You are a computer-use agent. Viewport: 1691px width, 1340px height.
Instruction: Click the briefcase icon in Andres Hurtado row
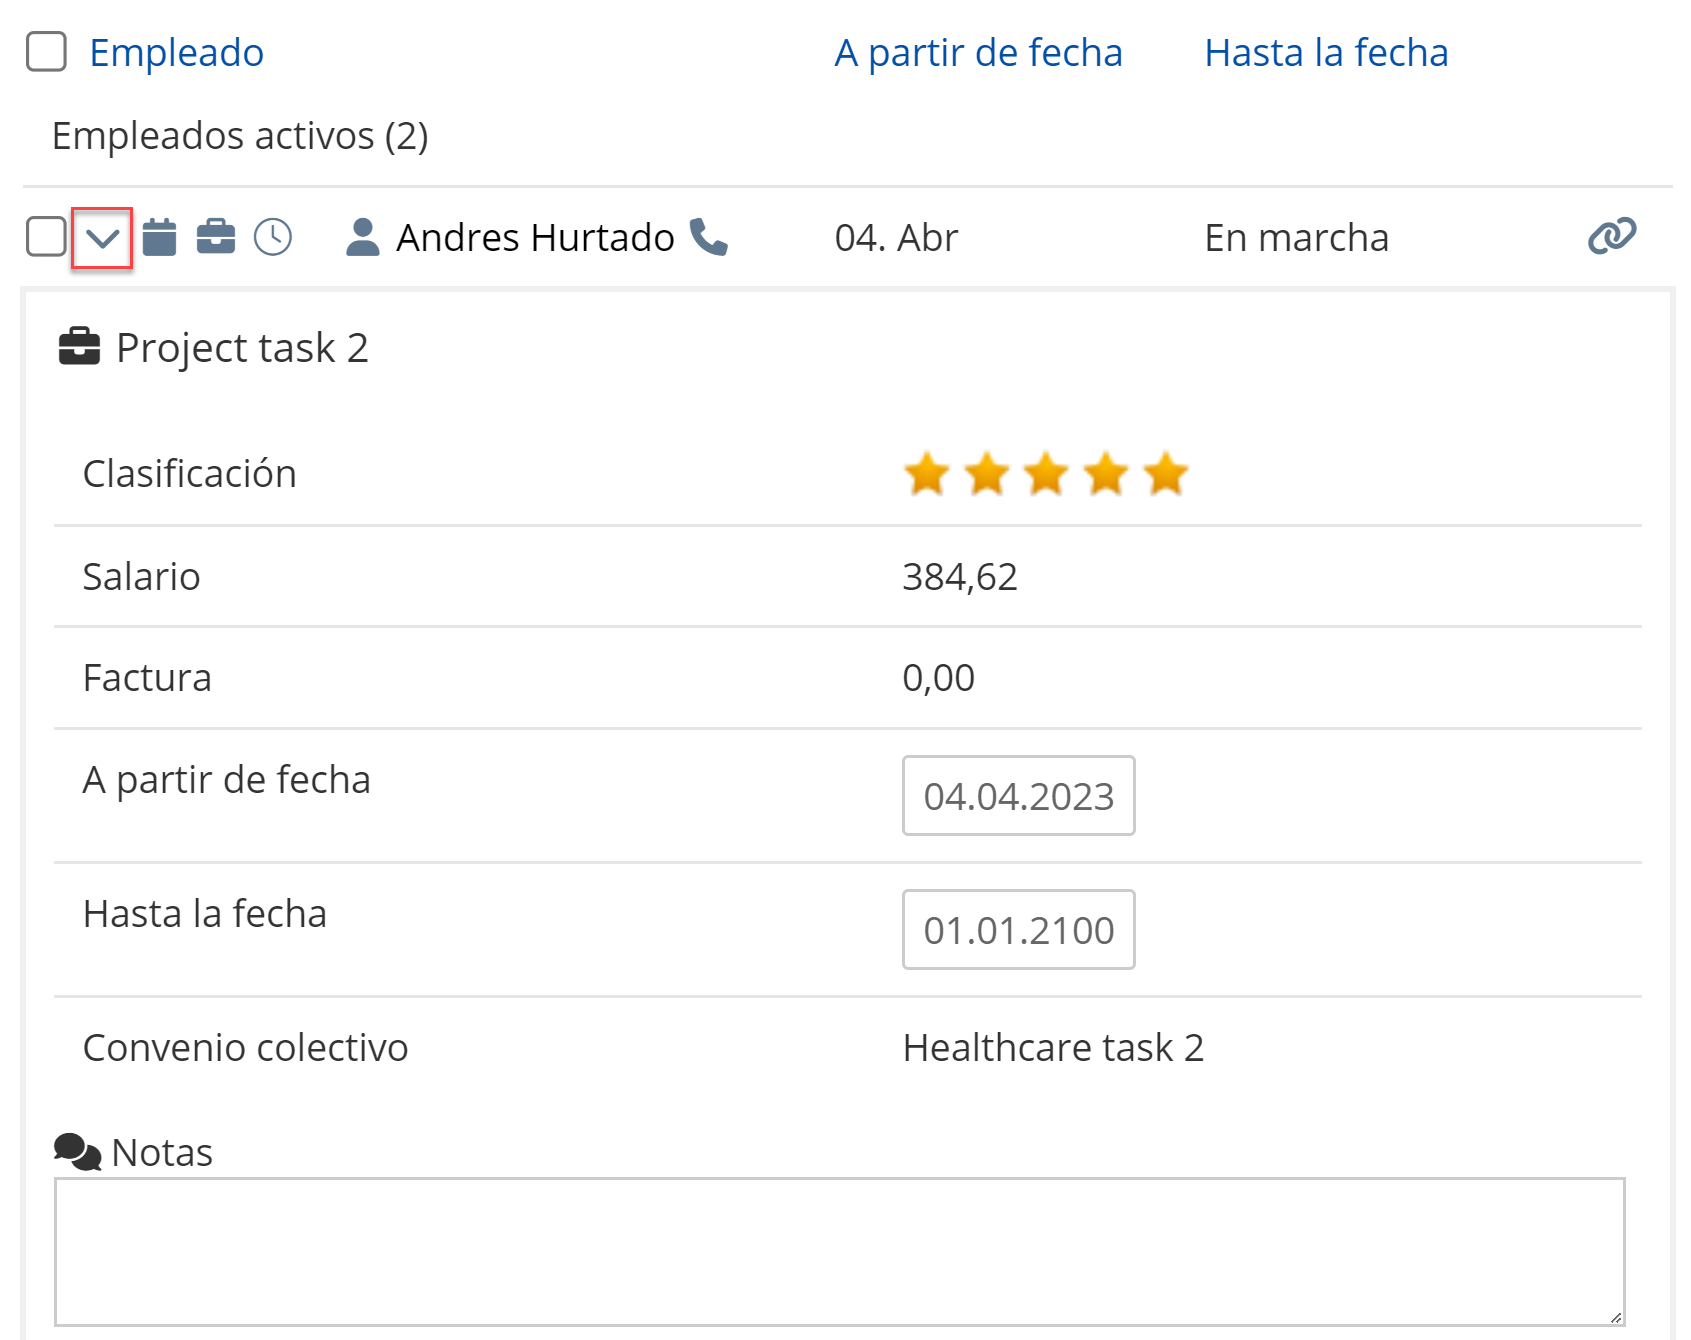216,237
